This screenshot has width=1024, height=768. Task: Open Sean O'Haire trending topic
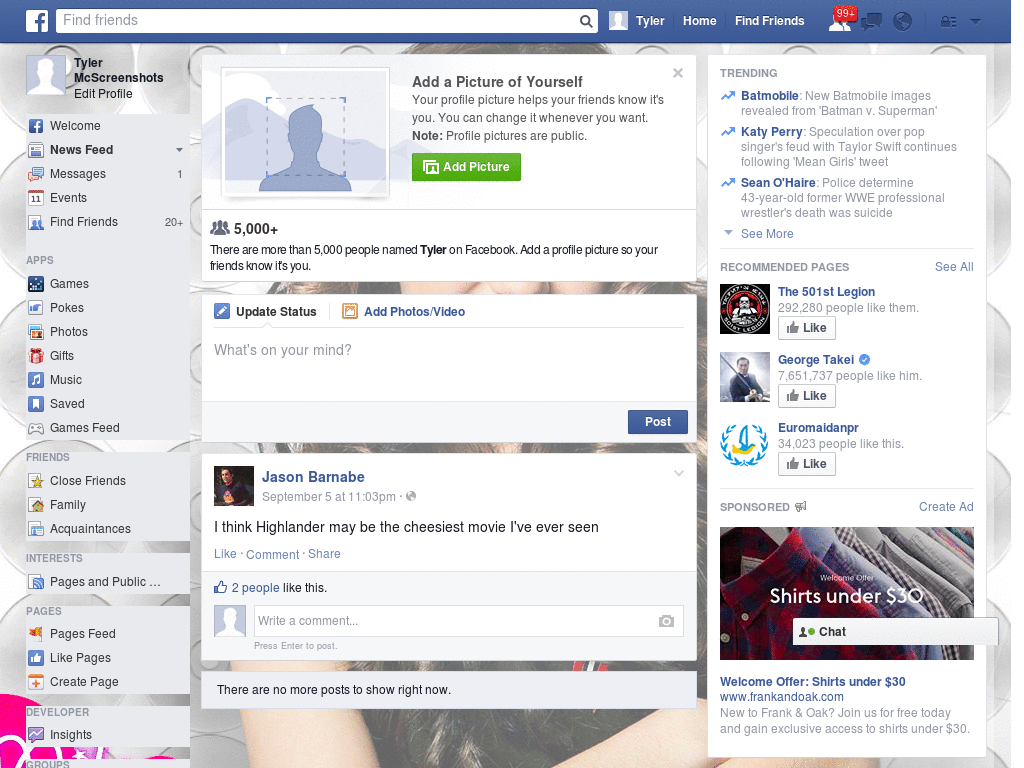pos(778,183)
